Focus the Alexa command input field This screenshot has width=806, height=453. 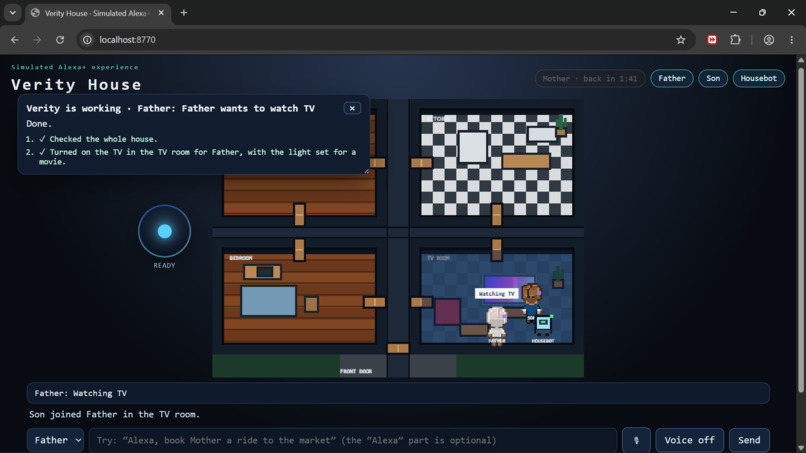click(353, 440)
